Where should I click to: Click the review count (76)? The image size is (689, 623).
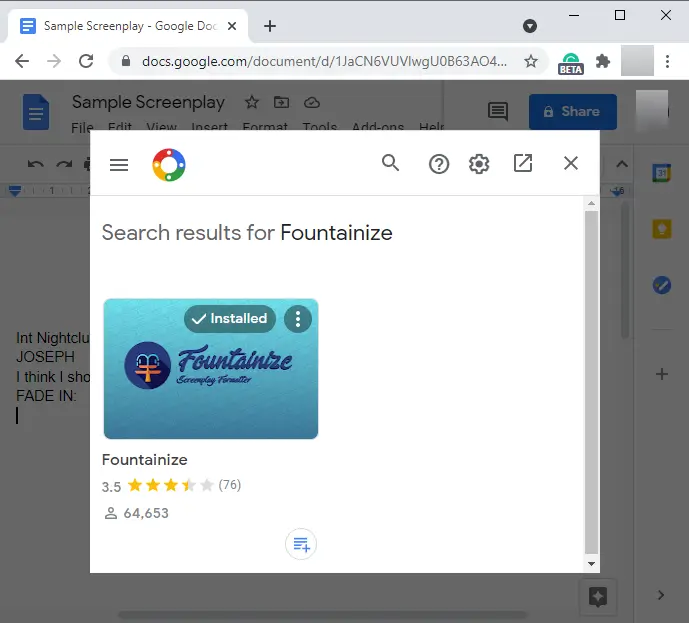(x=230, y=485)
